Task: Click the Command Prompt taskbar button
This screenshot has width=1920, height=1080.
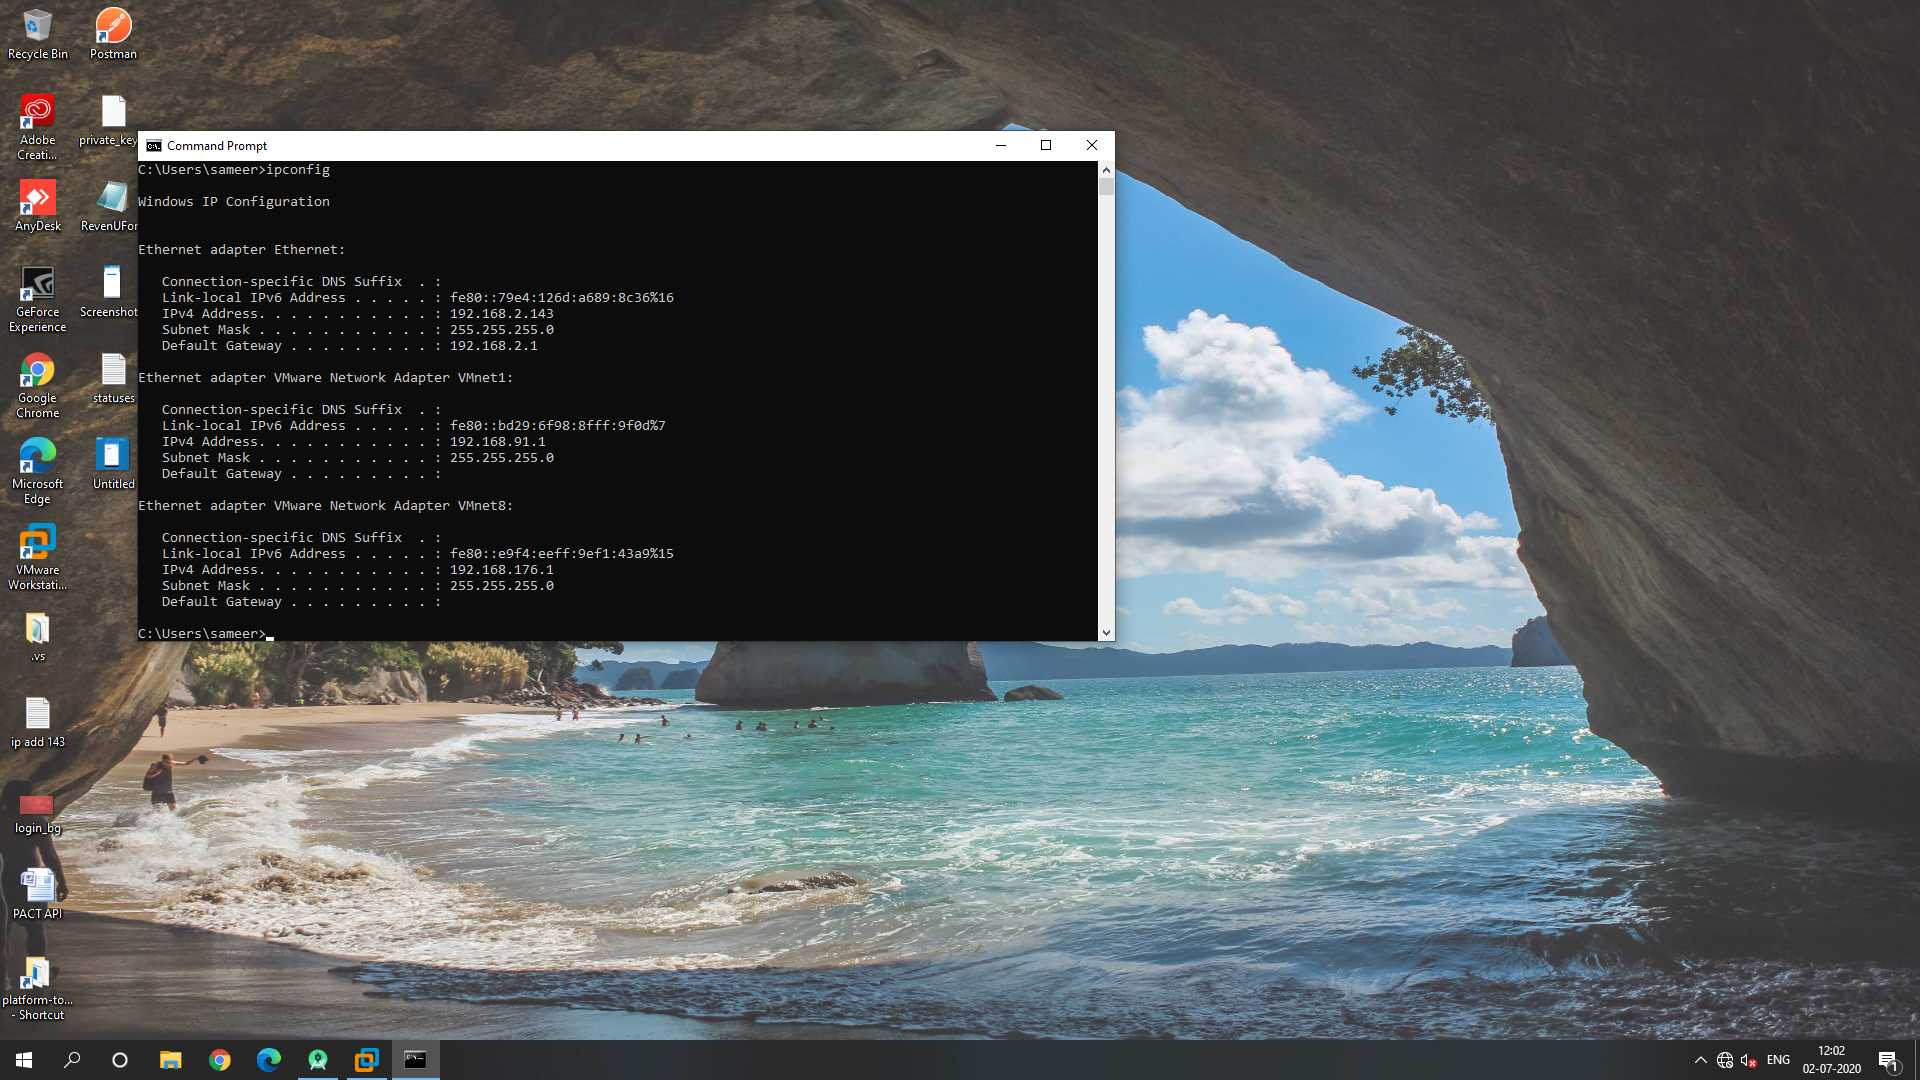Action: click(415, 1060)
